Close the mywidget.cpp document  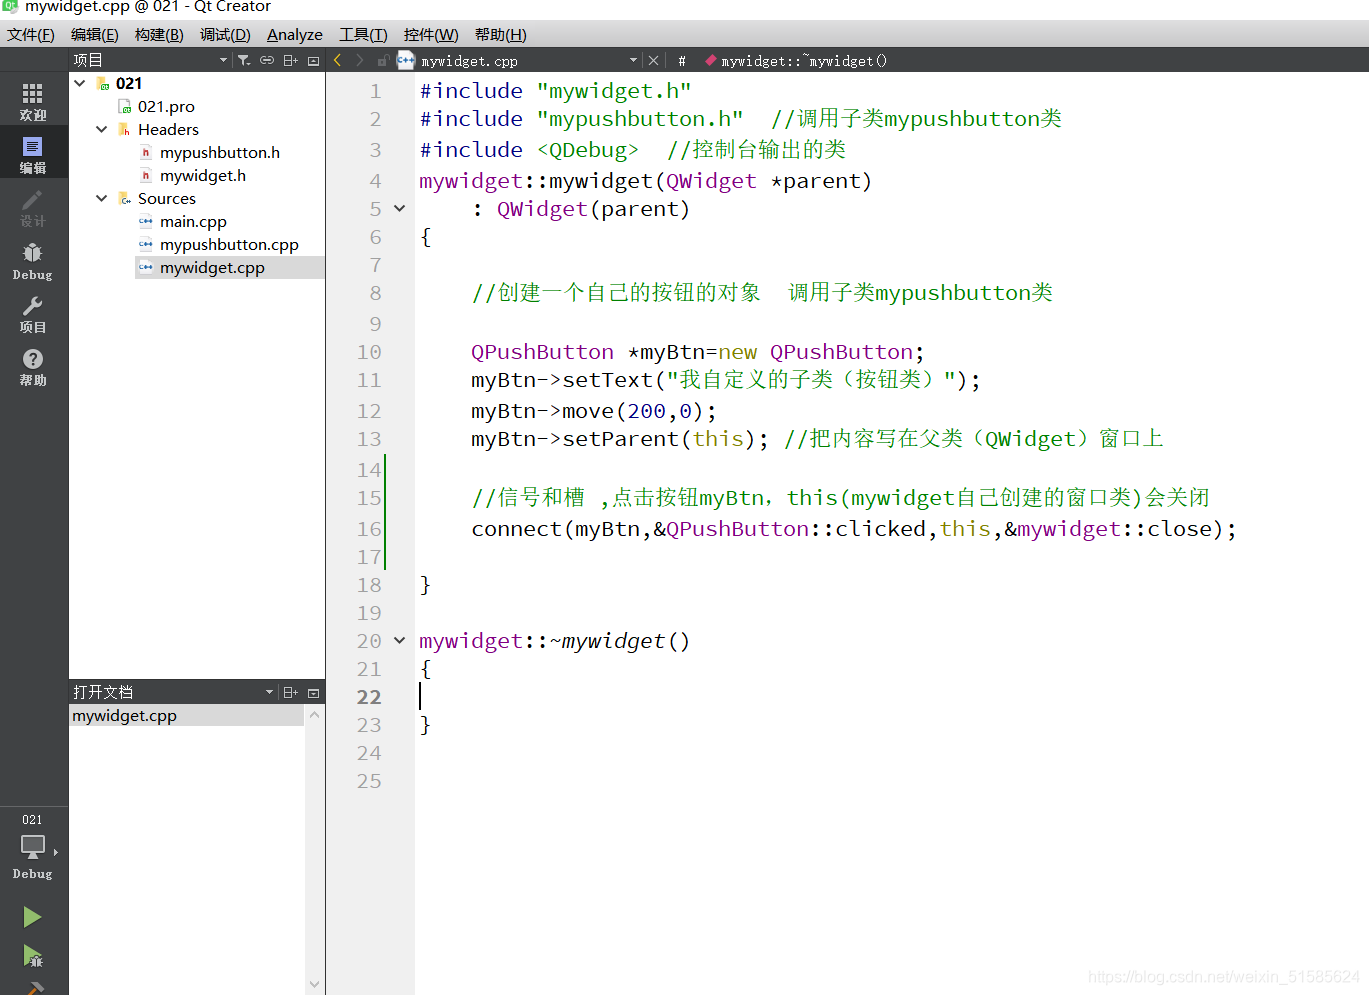654,61
